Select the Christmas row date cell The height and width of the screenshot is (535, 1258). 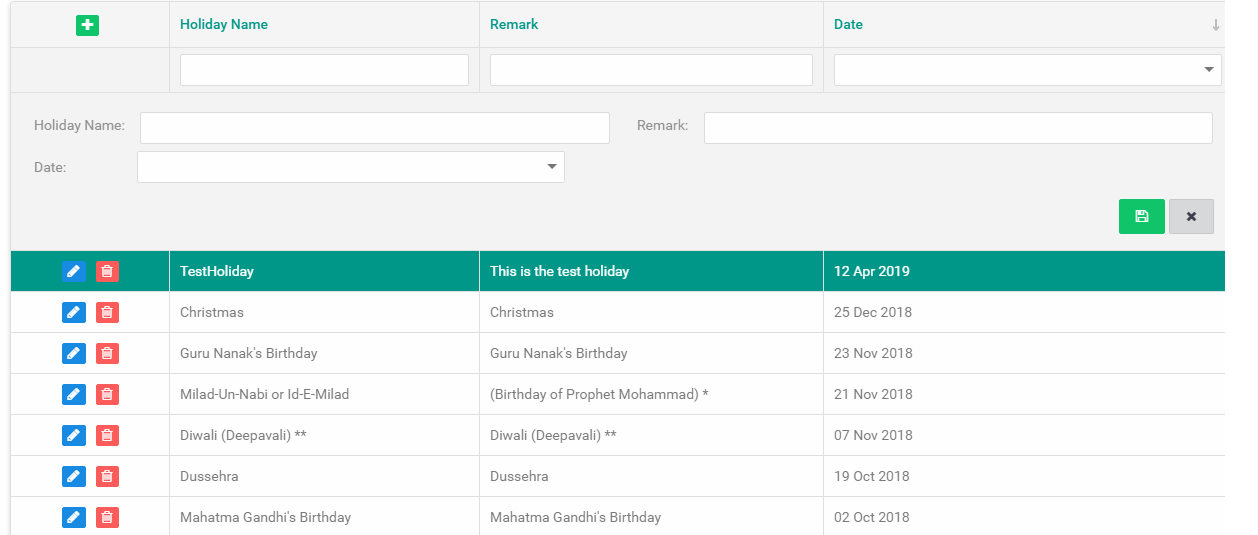click(873, 312)
